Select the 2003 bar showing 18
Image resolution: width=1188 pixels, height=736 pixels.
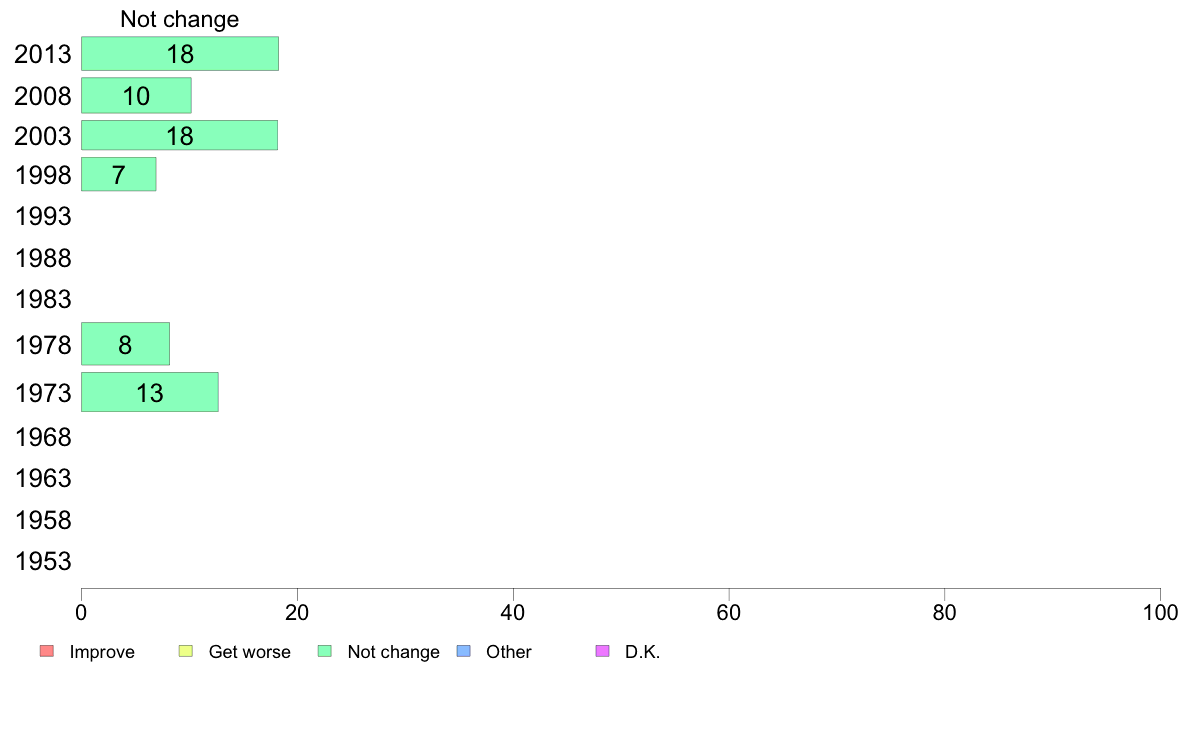point(180,136)
